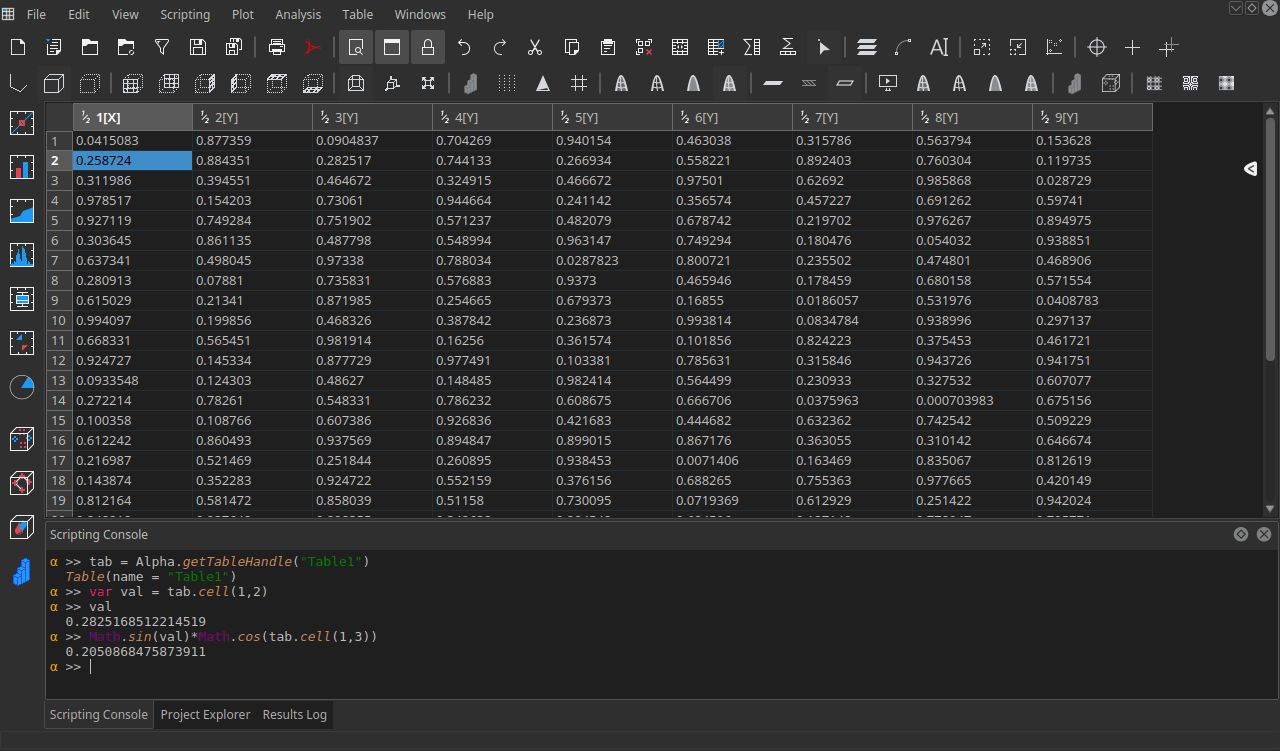Toggle the toolbar lock padlock
Screen dimensions: 1280x751
tap(427, 47)
